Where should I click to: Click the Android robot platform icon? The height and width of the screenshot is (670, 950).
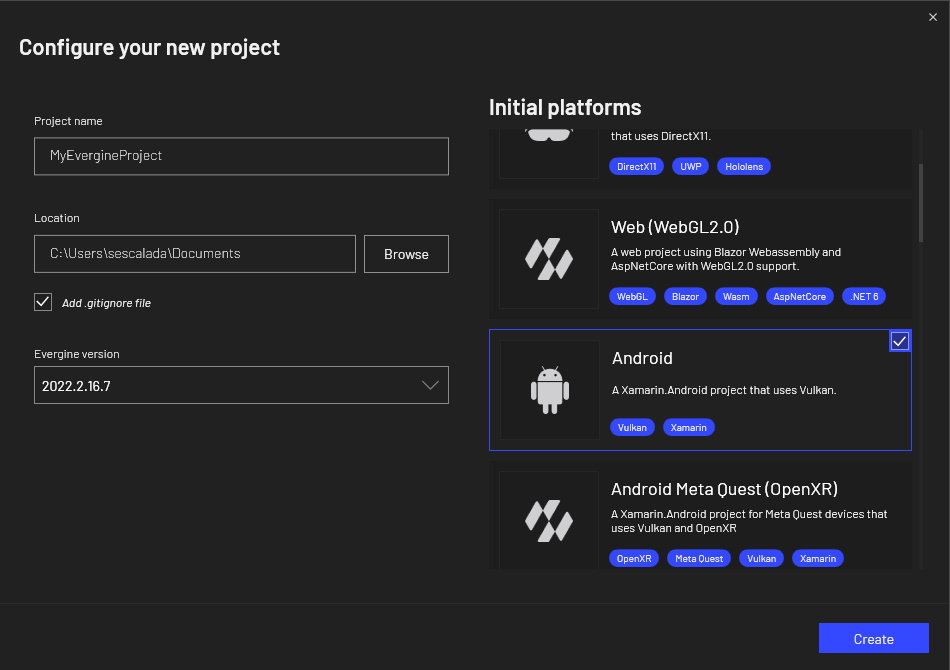coord(549,390)
